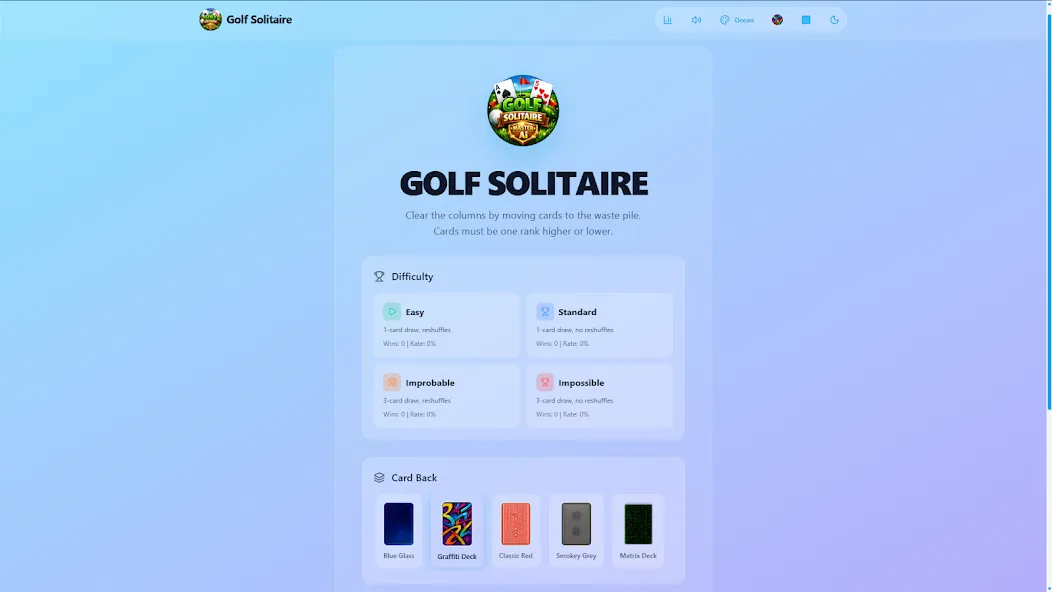
Task: Select the Easy difficulty card
Action: [x=447, y=326]
